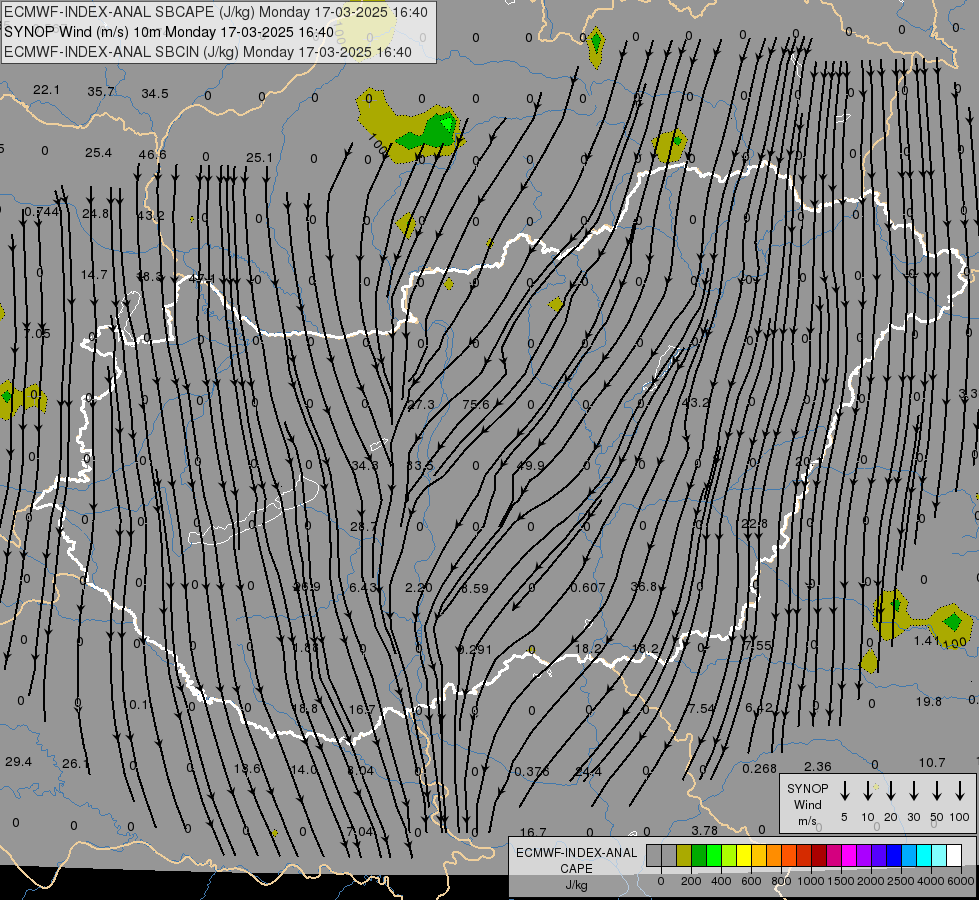This screenshot has width=979, height=900.
Task: Click the map value 7.05
Action: 37,334
